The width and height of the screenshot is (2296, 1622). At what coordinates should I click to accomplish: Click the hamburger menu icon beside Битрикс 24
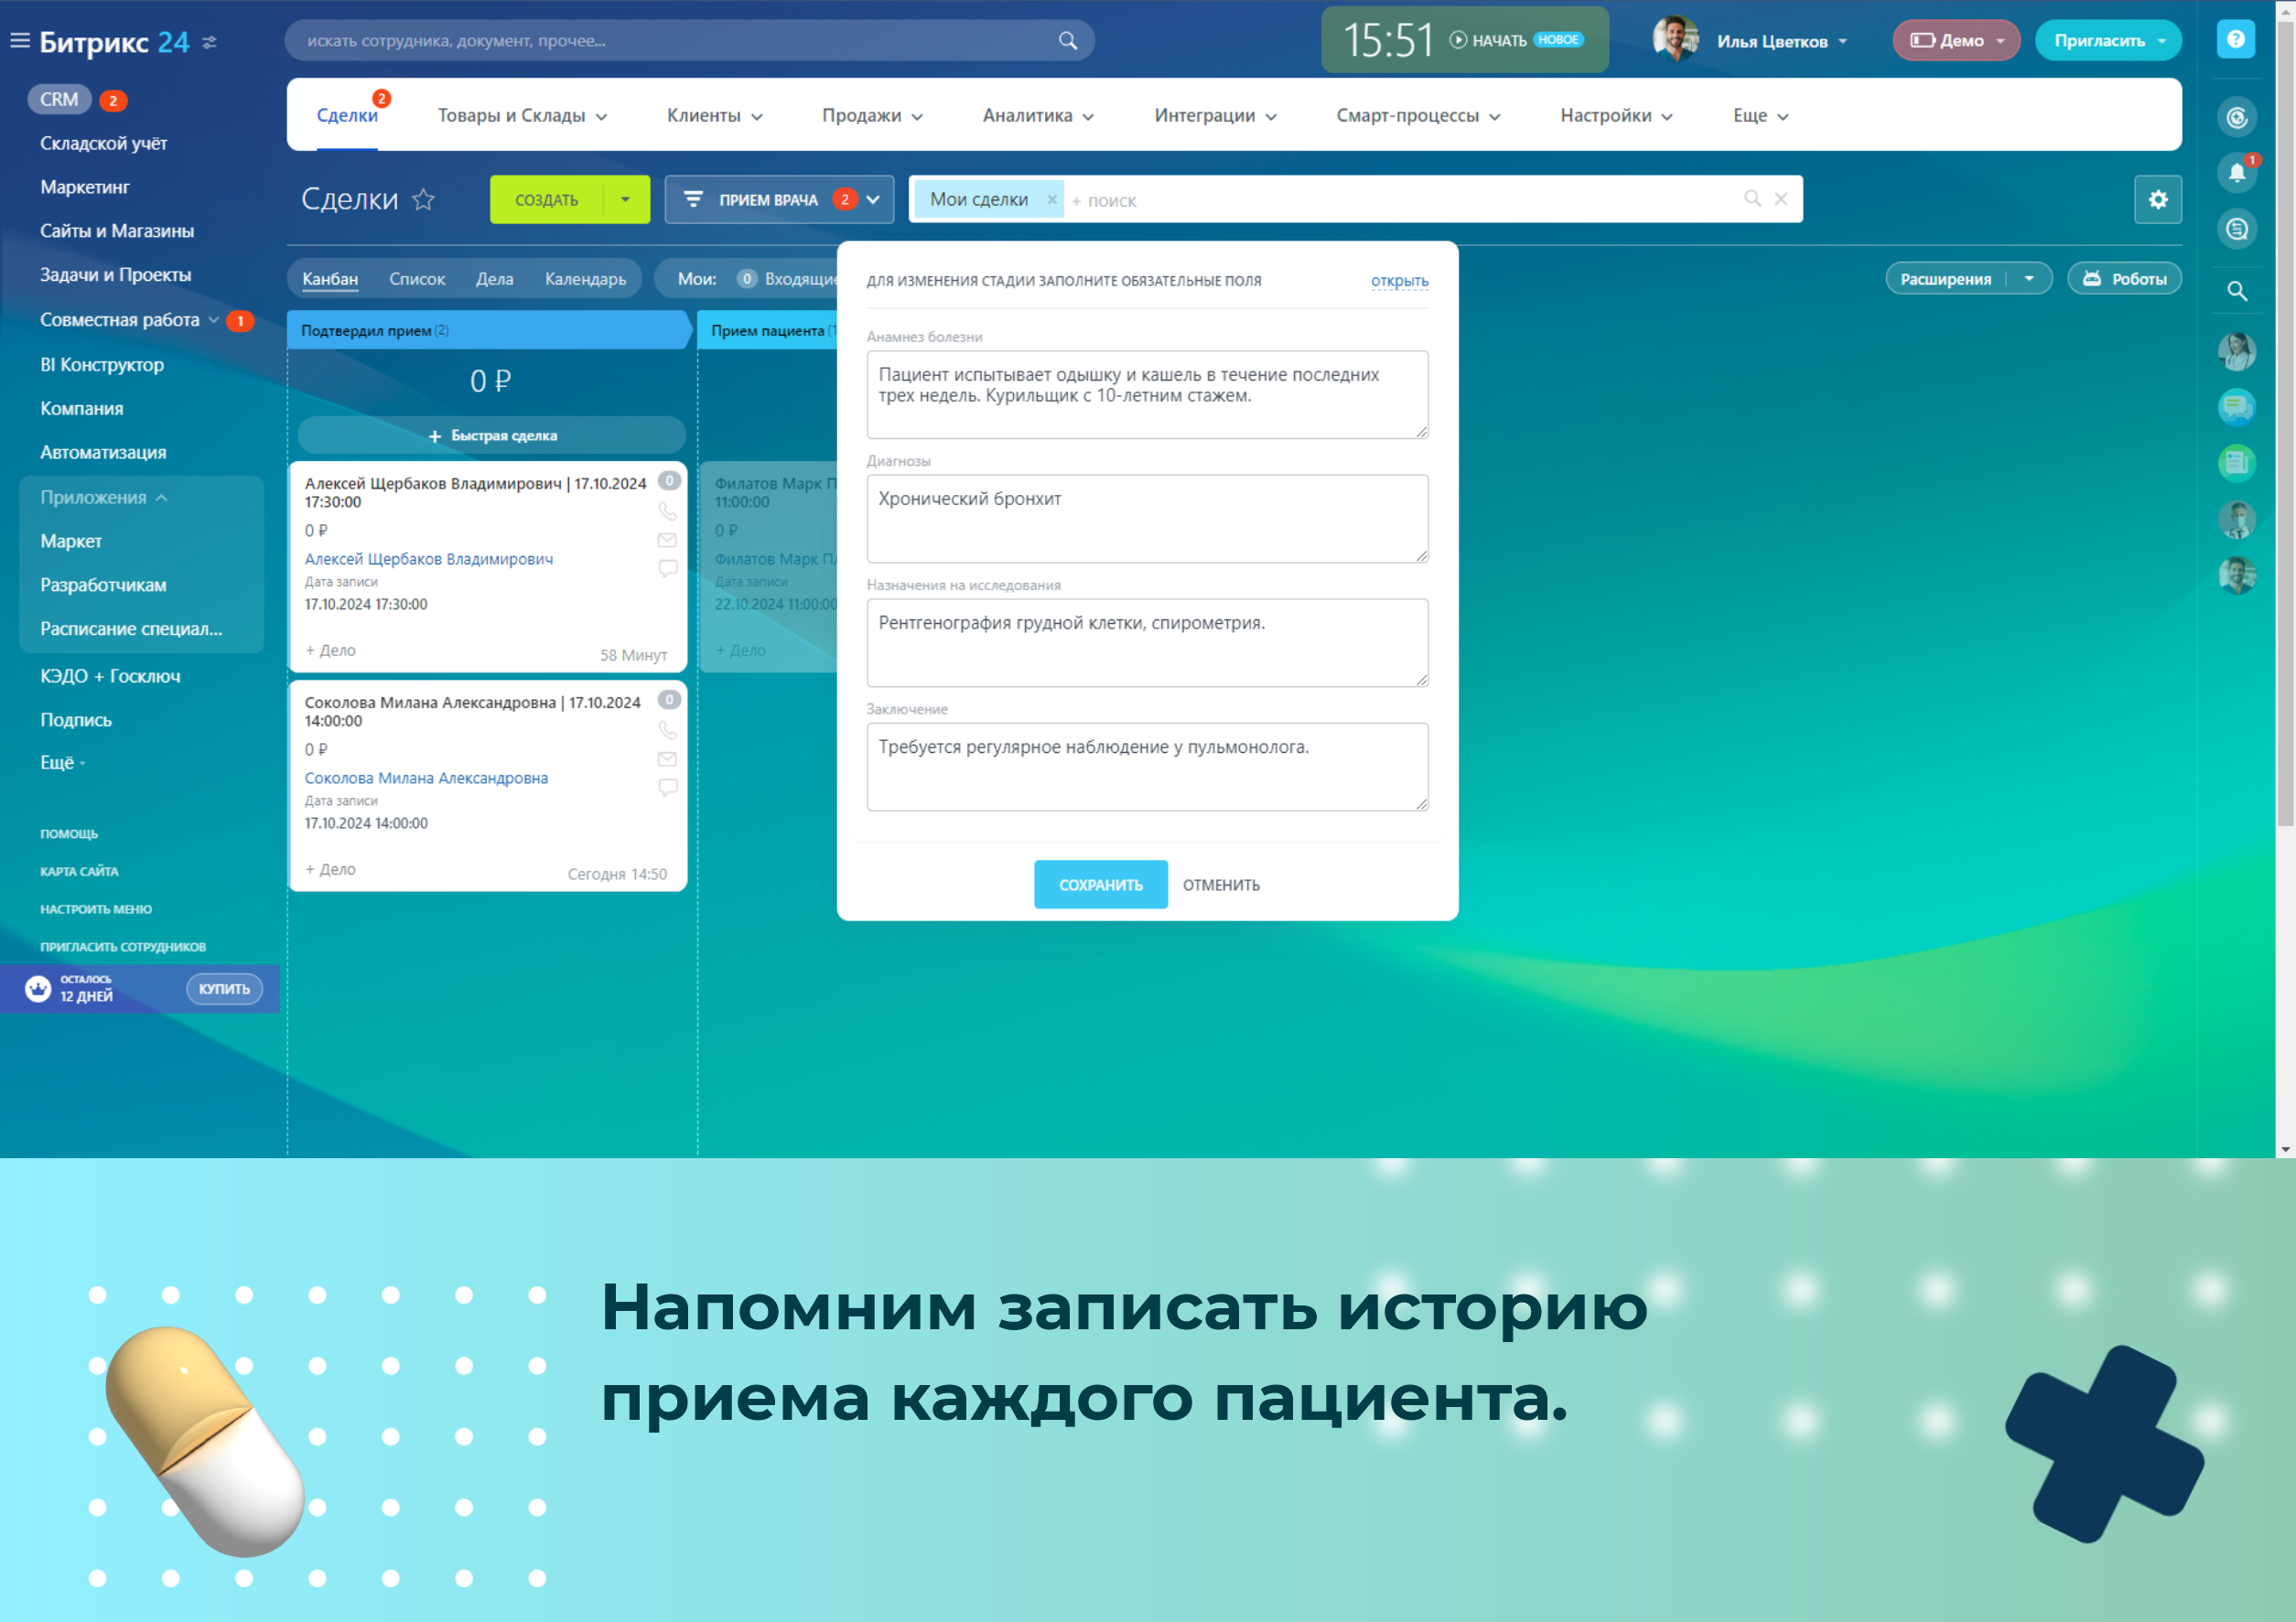[20, 41]
